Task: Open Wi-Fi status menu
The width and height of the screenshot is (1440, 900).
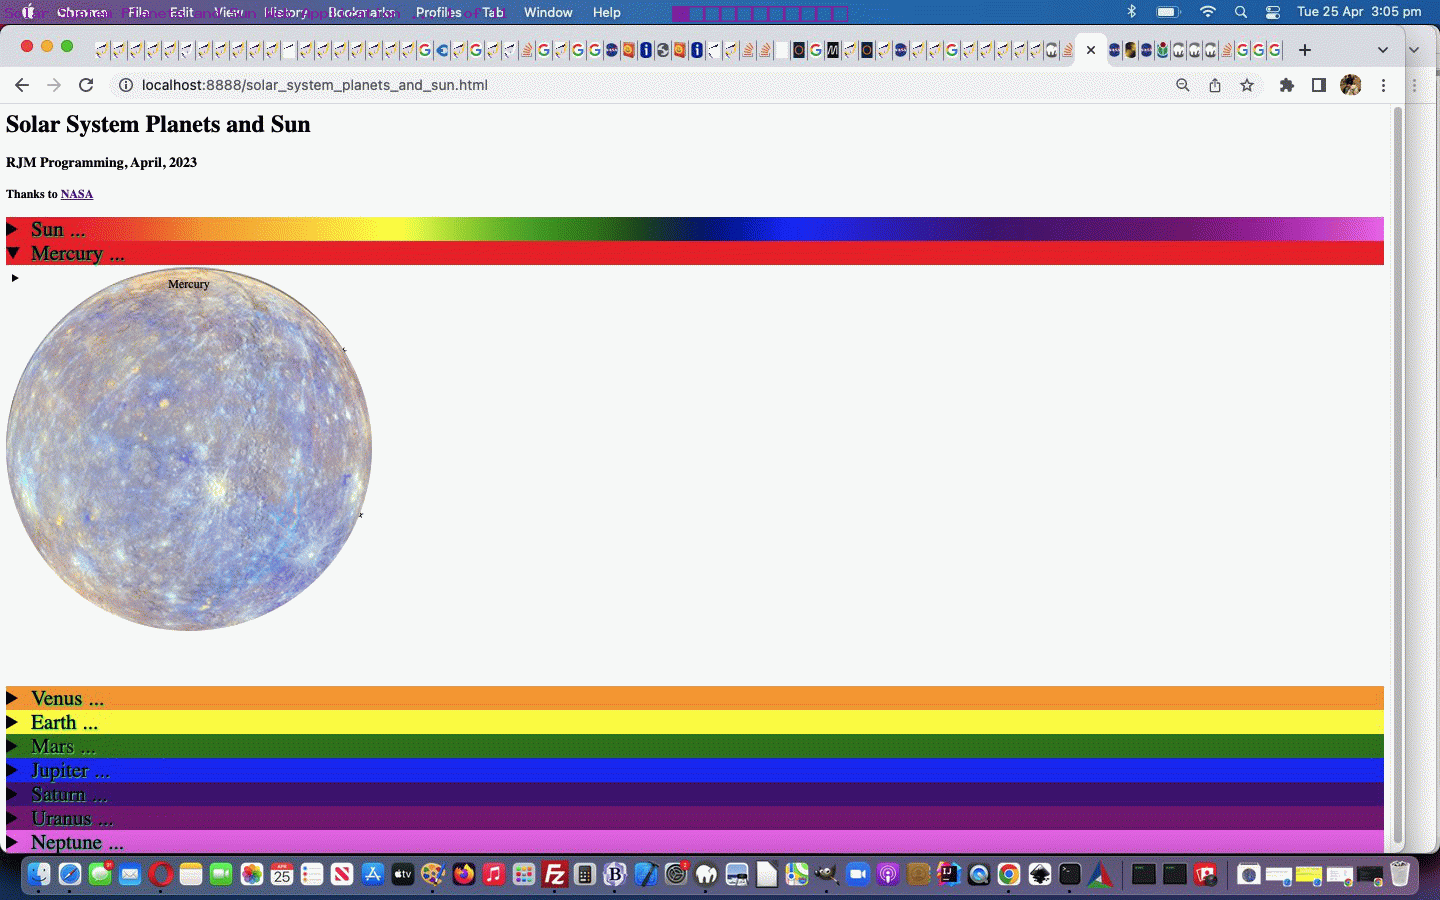Action: (x=1208, y=12)
